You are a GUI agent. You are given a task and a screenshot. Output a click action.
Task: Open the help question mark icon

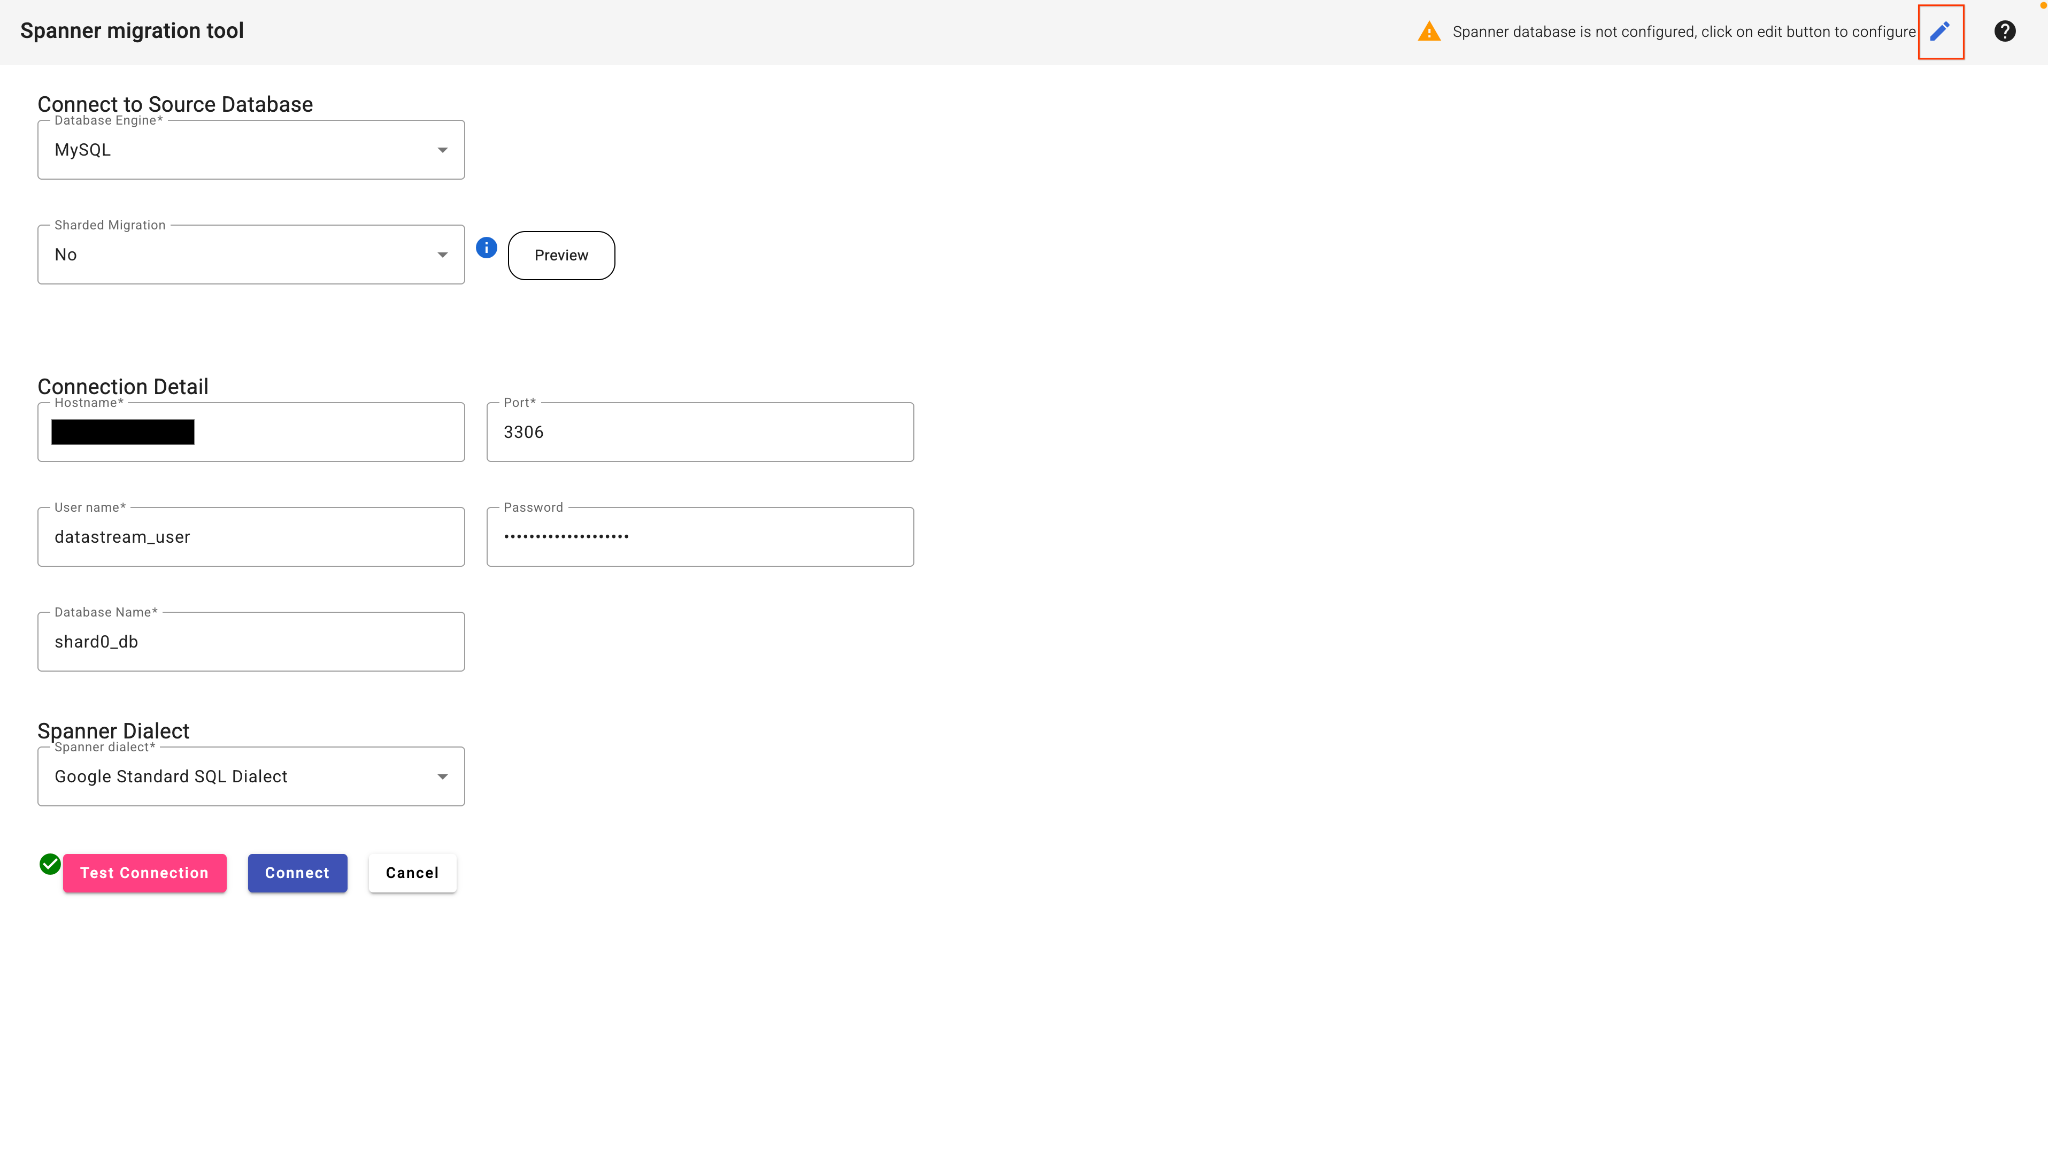point(2004,31)
